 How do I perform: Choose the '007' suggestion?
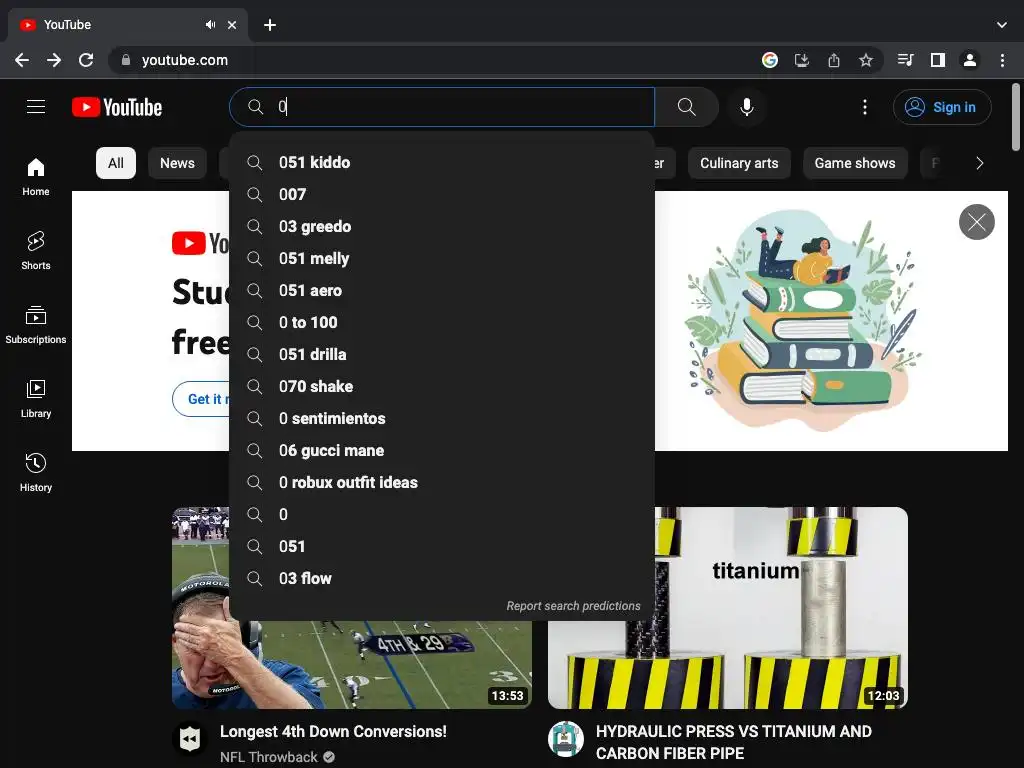(442, 195)
